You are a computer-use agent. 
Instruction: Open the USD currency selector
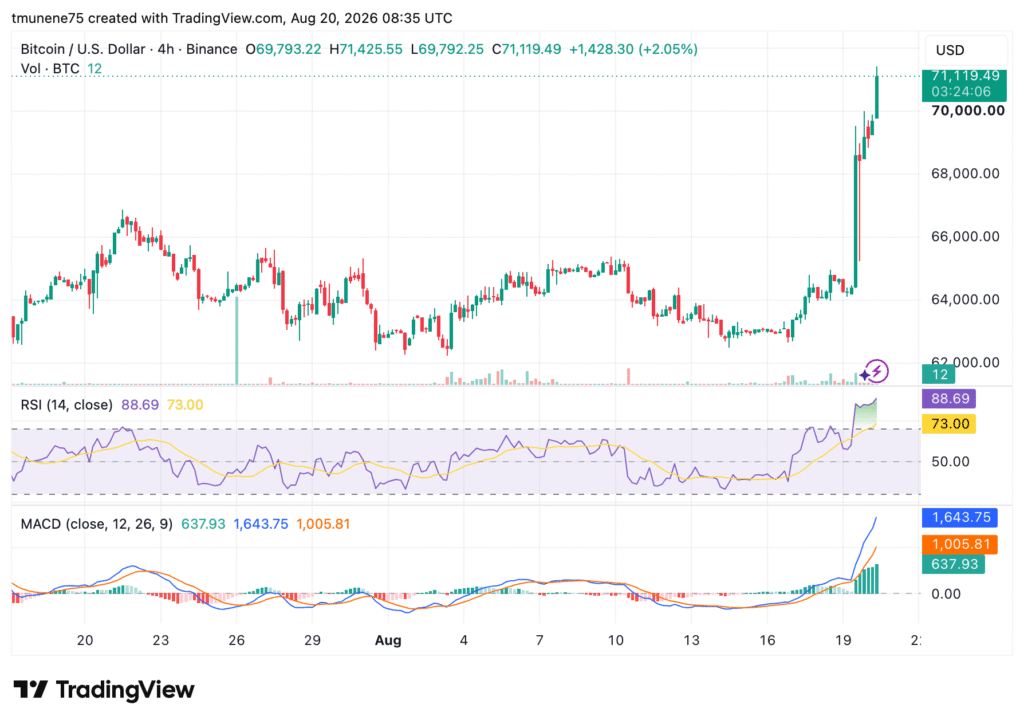[x=965, y=50]
